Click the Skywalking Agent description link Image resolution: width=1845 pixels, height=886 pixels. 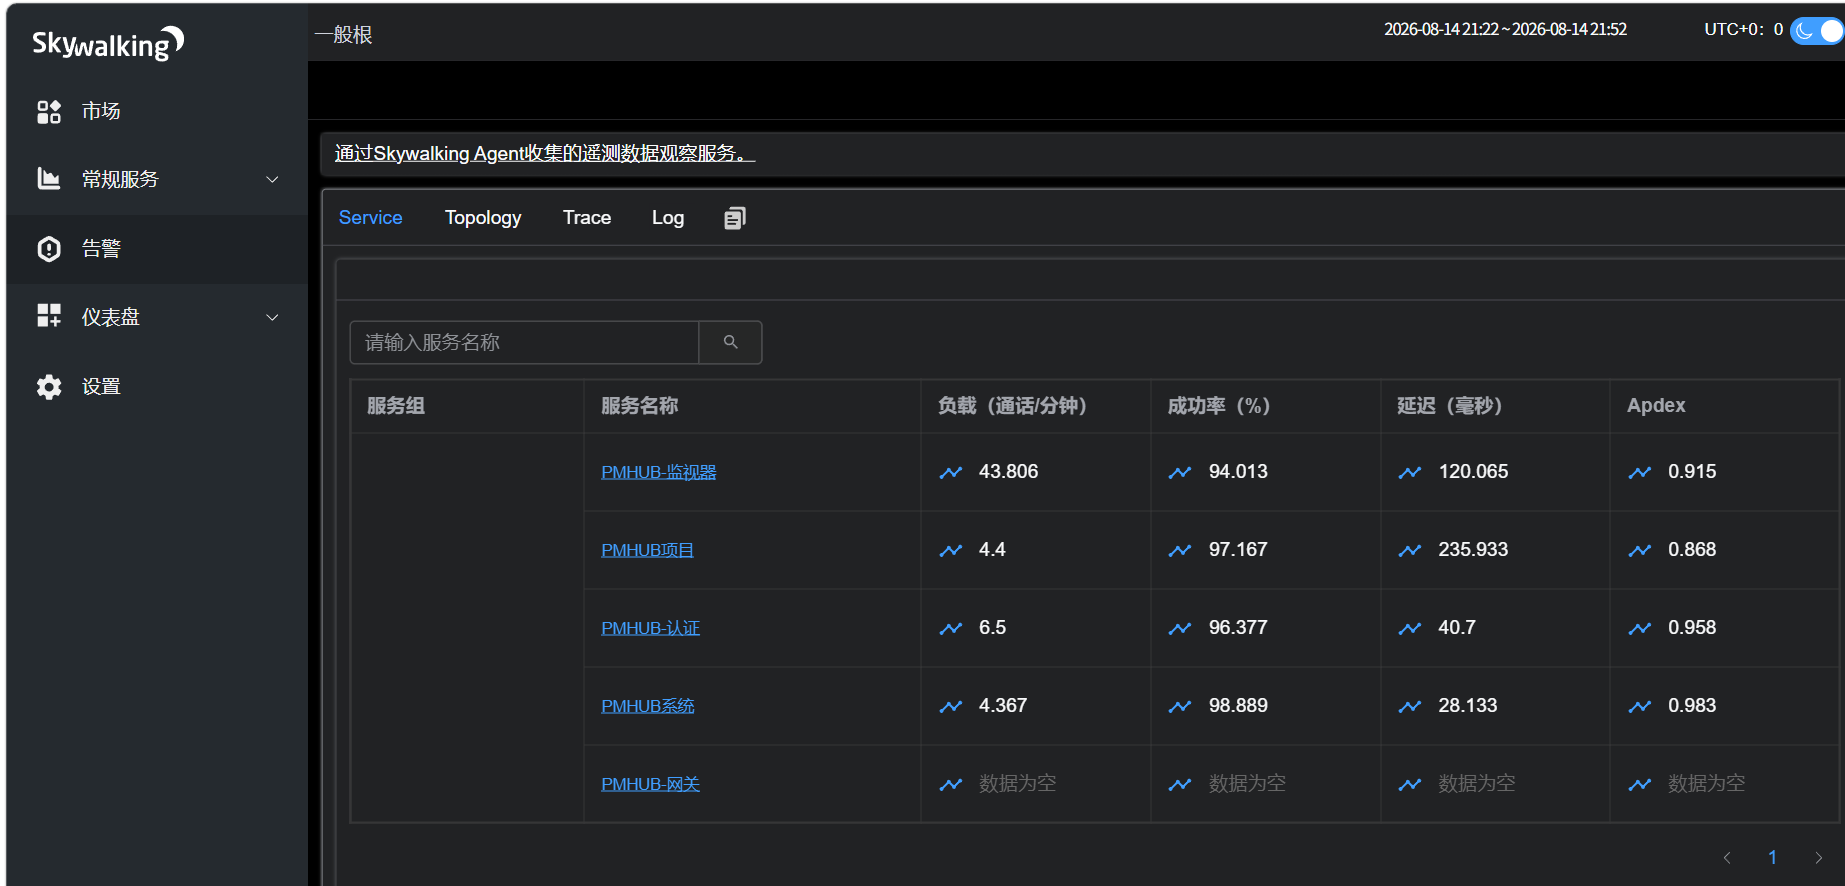[544, 153]
